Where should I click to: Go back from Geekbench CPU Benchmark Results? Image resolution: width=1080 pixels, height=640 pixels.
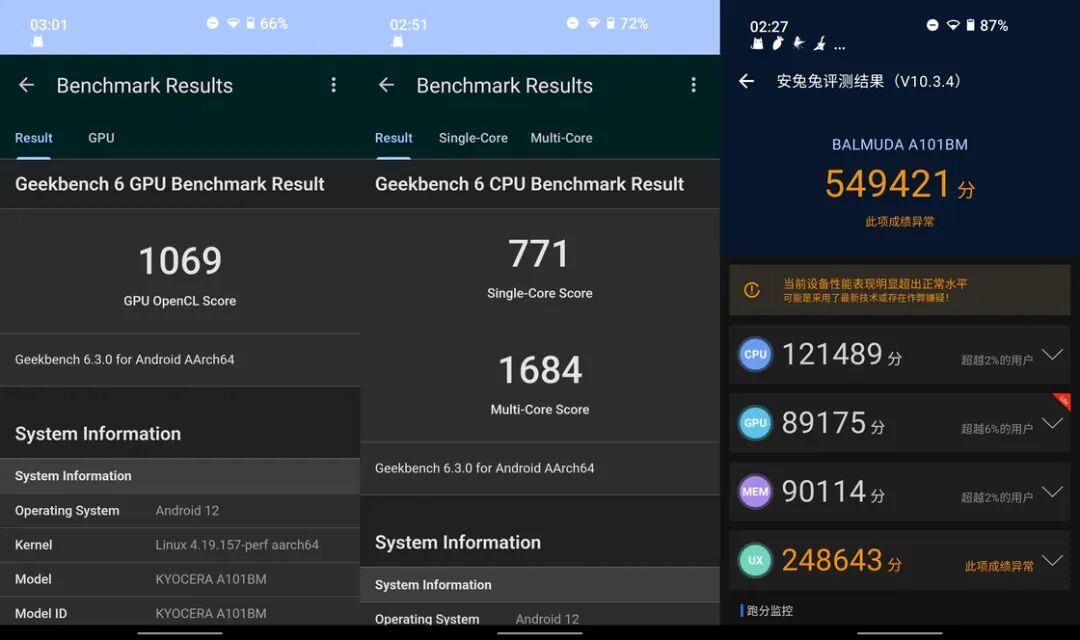[x=386, y=85]
